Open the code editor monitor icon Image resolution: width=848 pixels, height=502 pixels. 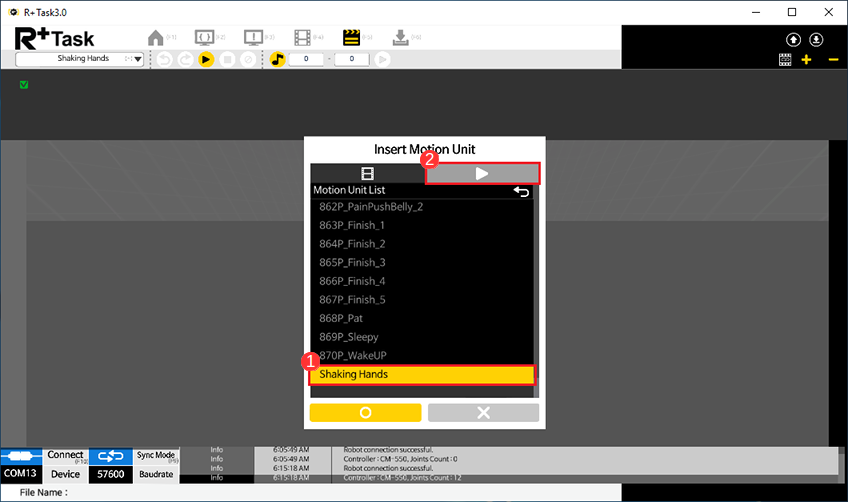205,38
